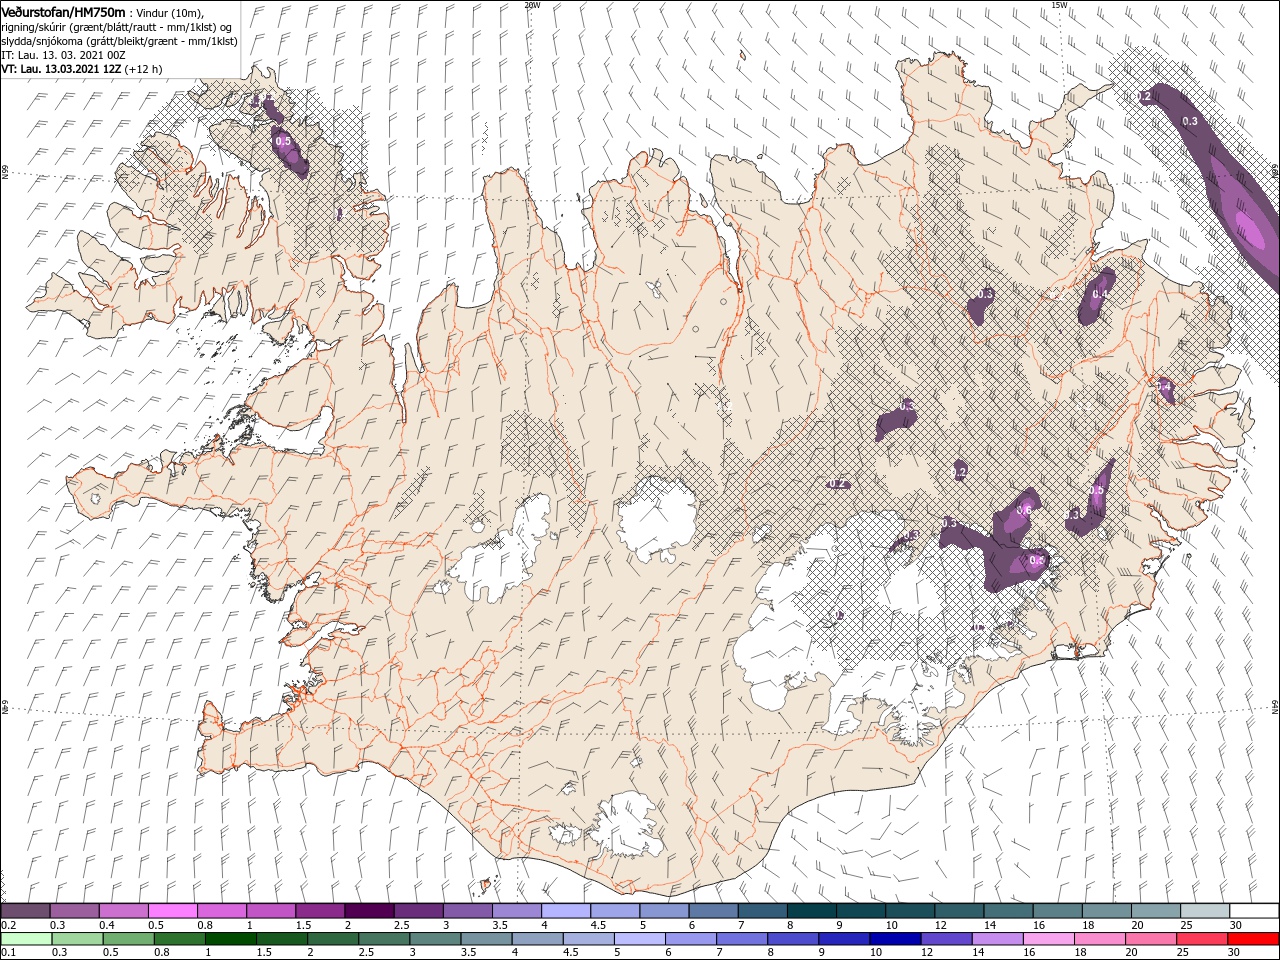Screen dimensions: 1280x960
Task: Select the VT: Lau. 13.03.2021 12Z line
Action: 61,69
